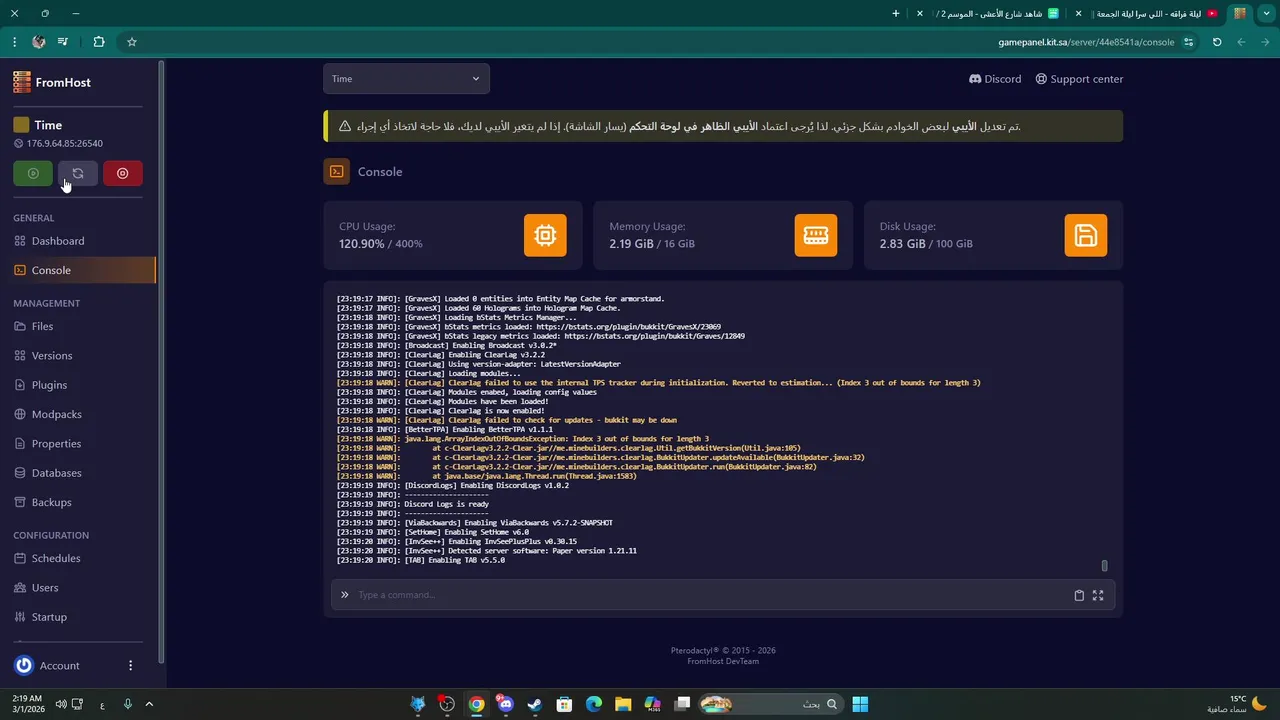1280x720 pixels.
Task: Open site information icon in address bar
Action: pos(1189,42)
